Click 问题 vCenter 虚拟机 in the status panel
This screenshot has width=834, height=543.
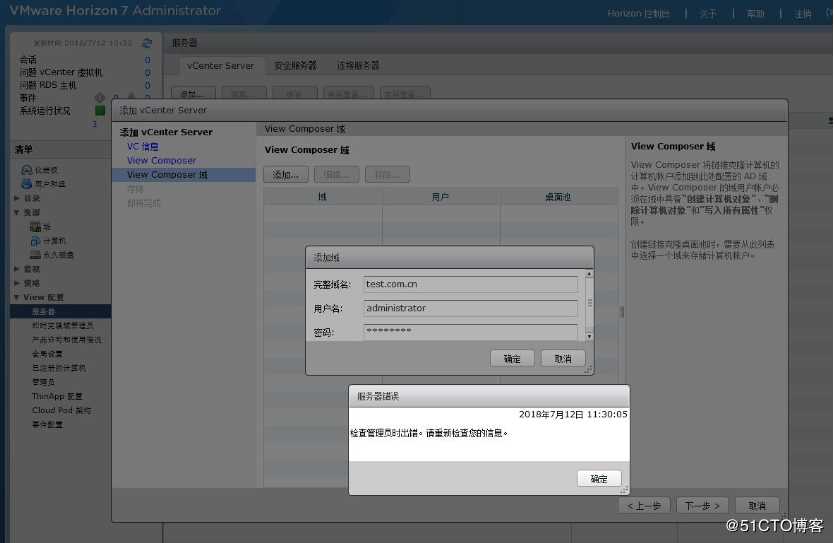tap(61, 72)
